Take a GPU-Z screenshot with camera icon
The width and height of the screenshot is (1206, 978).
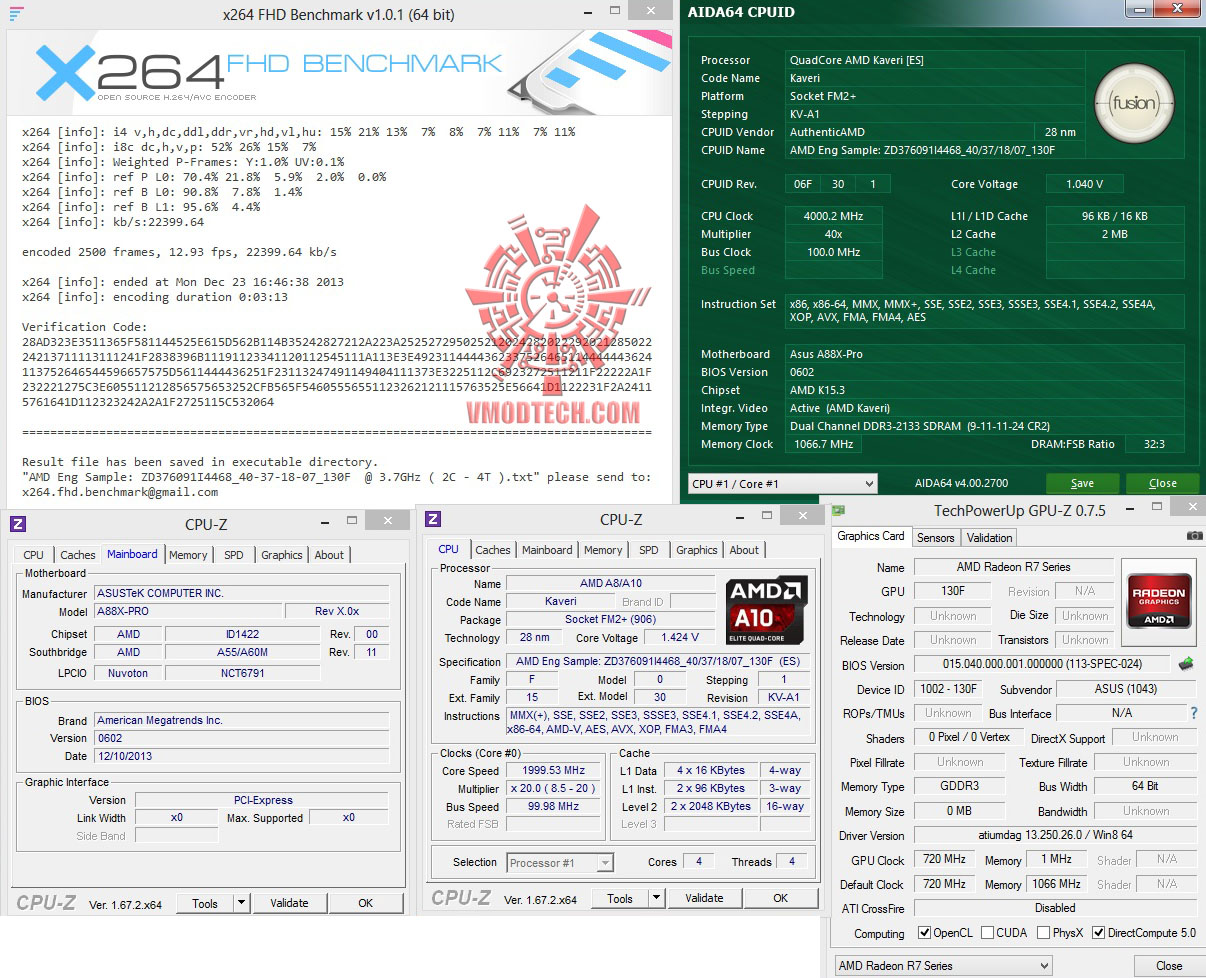(1194, 536)
